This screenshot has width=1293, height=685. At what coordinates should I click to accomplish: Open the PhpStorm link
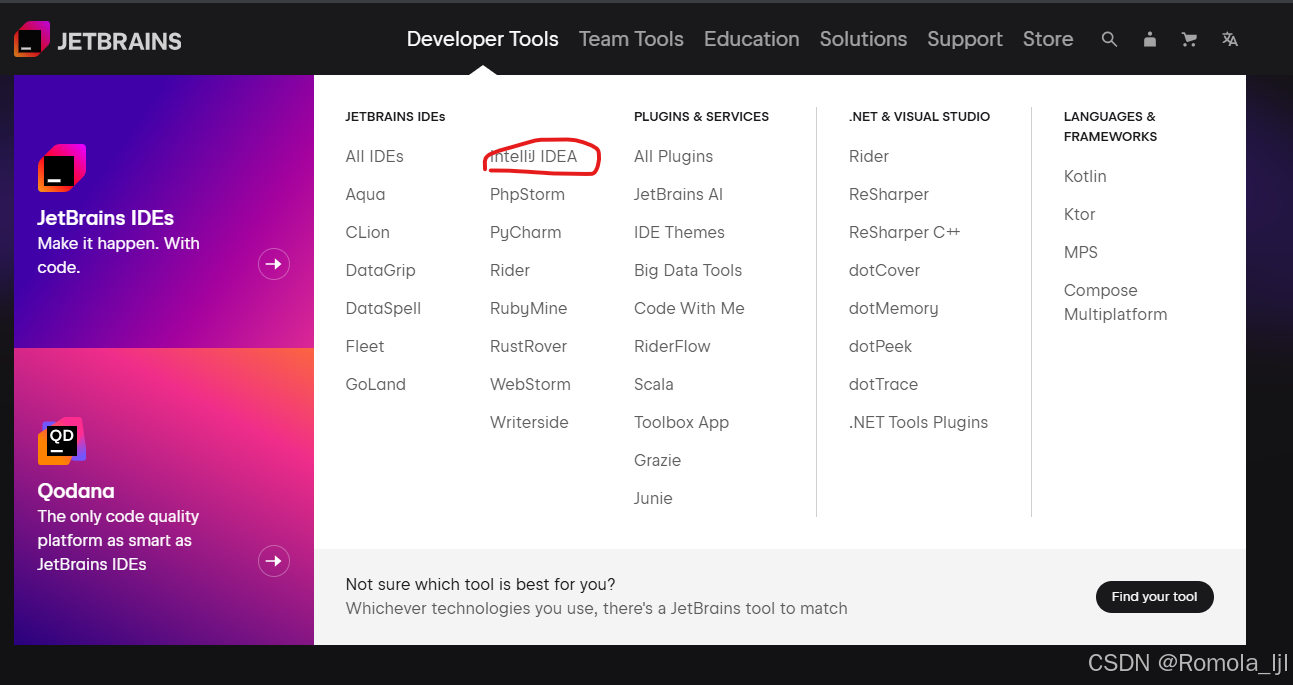(x=528, y=194)
